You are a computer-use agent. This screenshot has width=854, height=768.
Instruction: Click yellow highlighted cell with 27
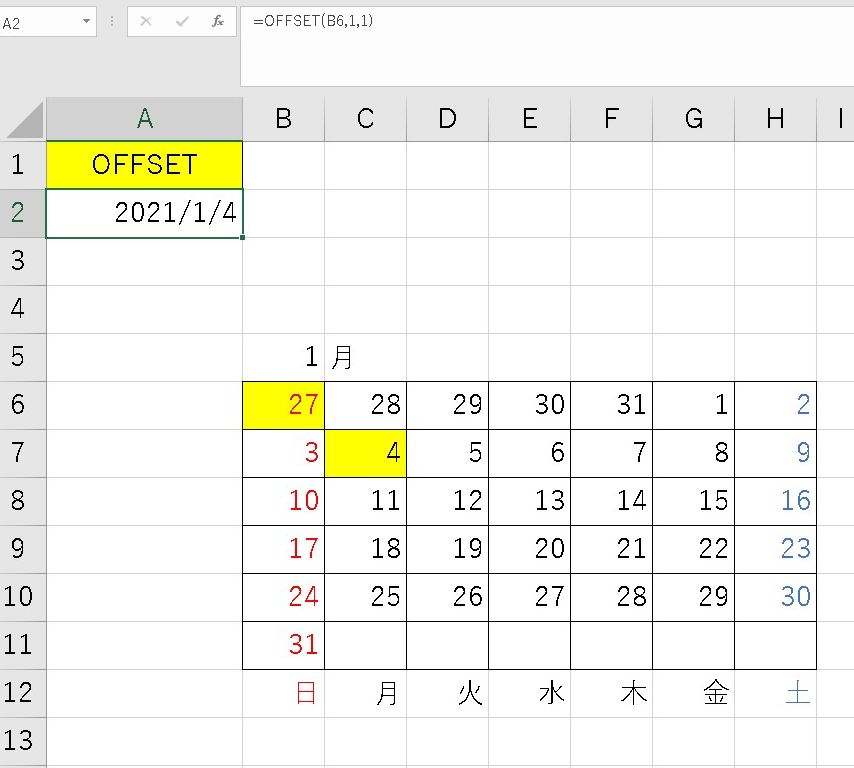(x=284, y=405)
